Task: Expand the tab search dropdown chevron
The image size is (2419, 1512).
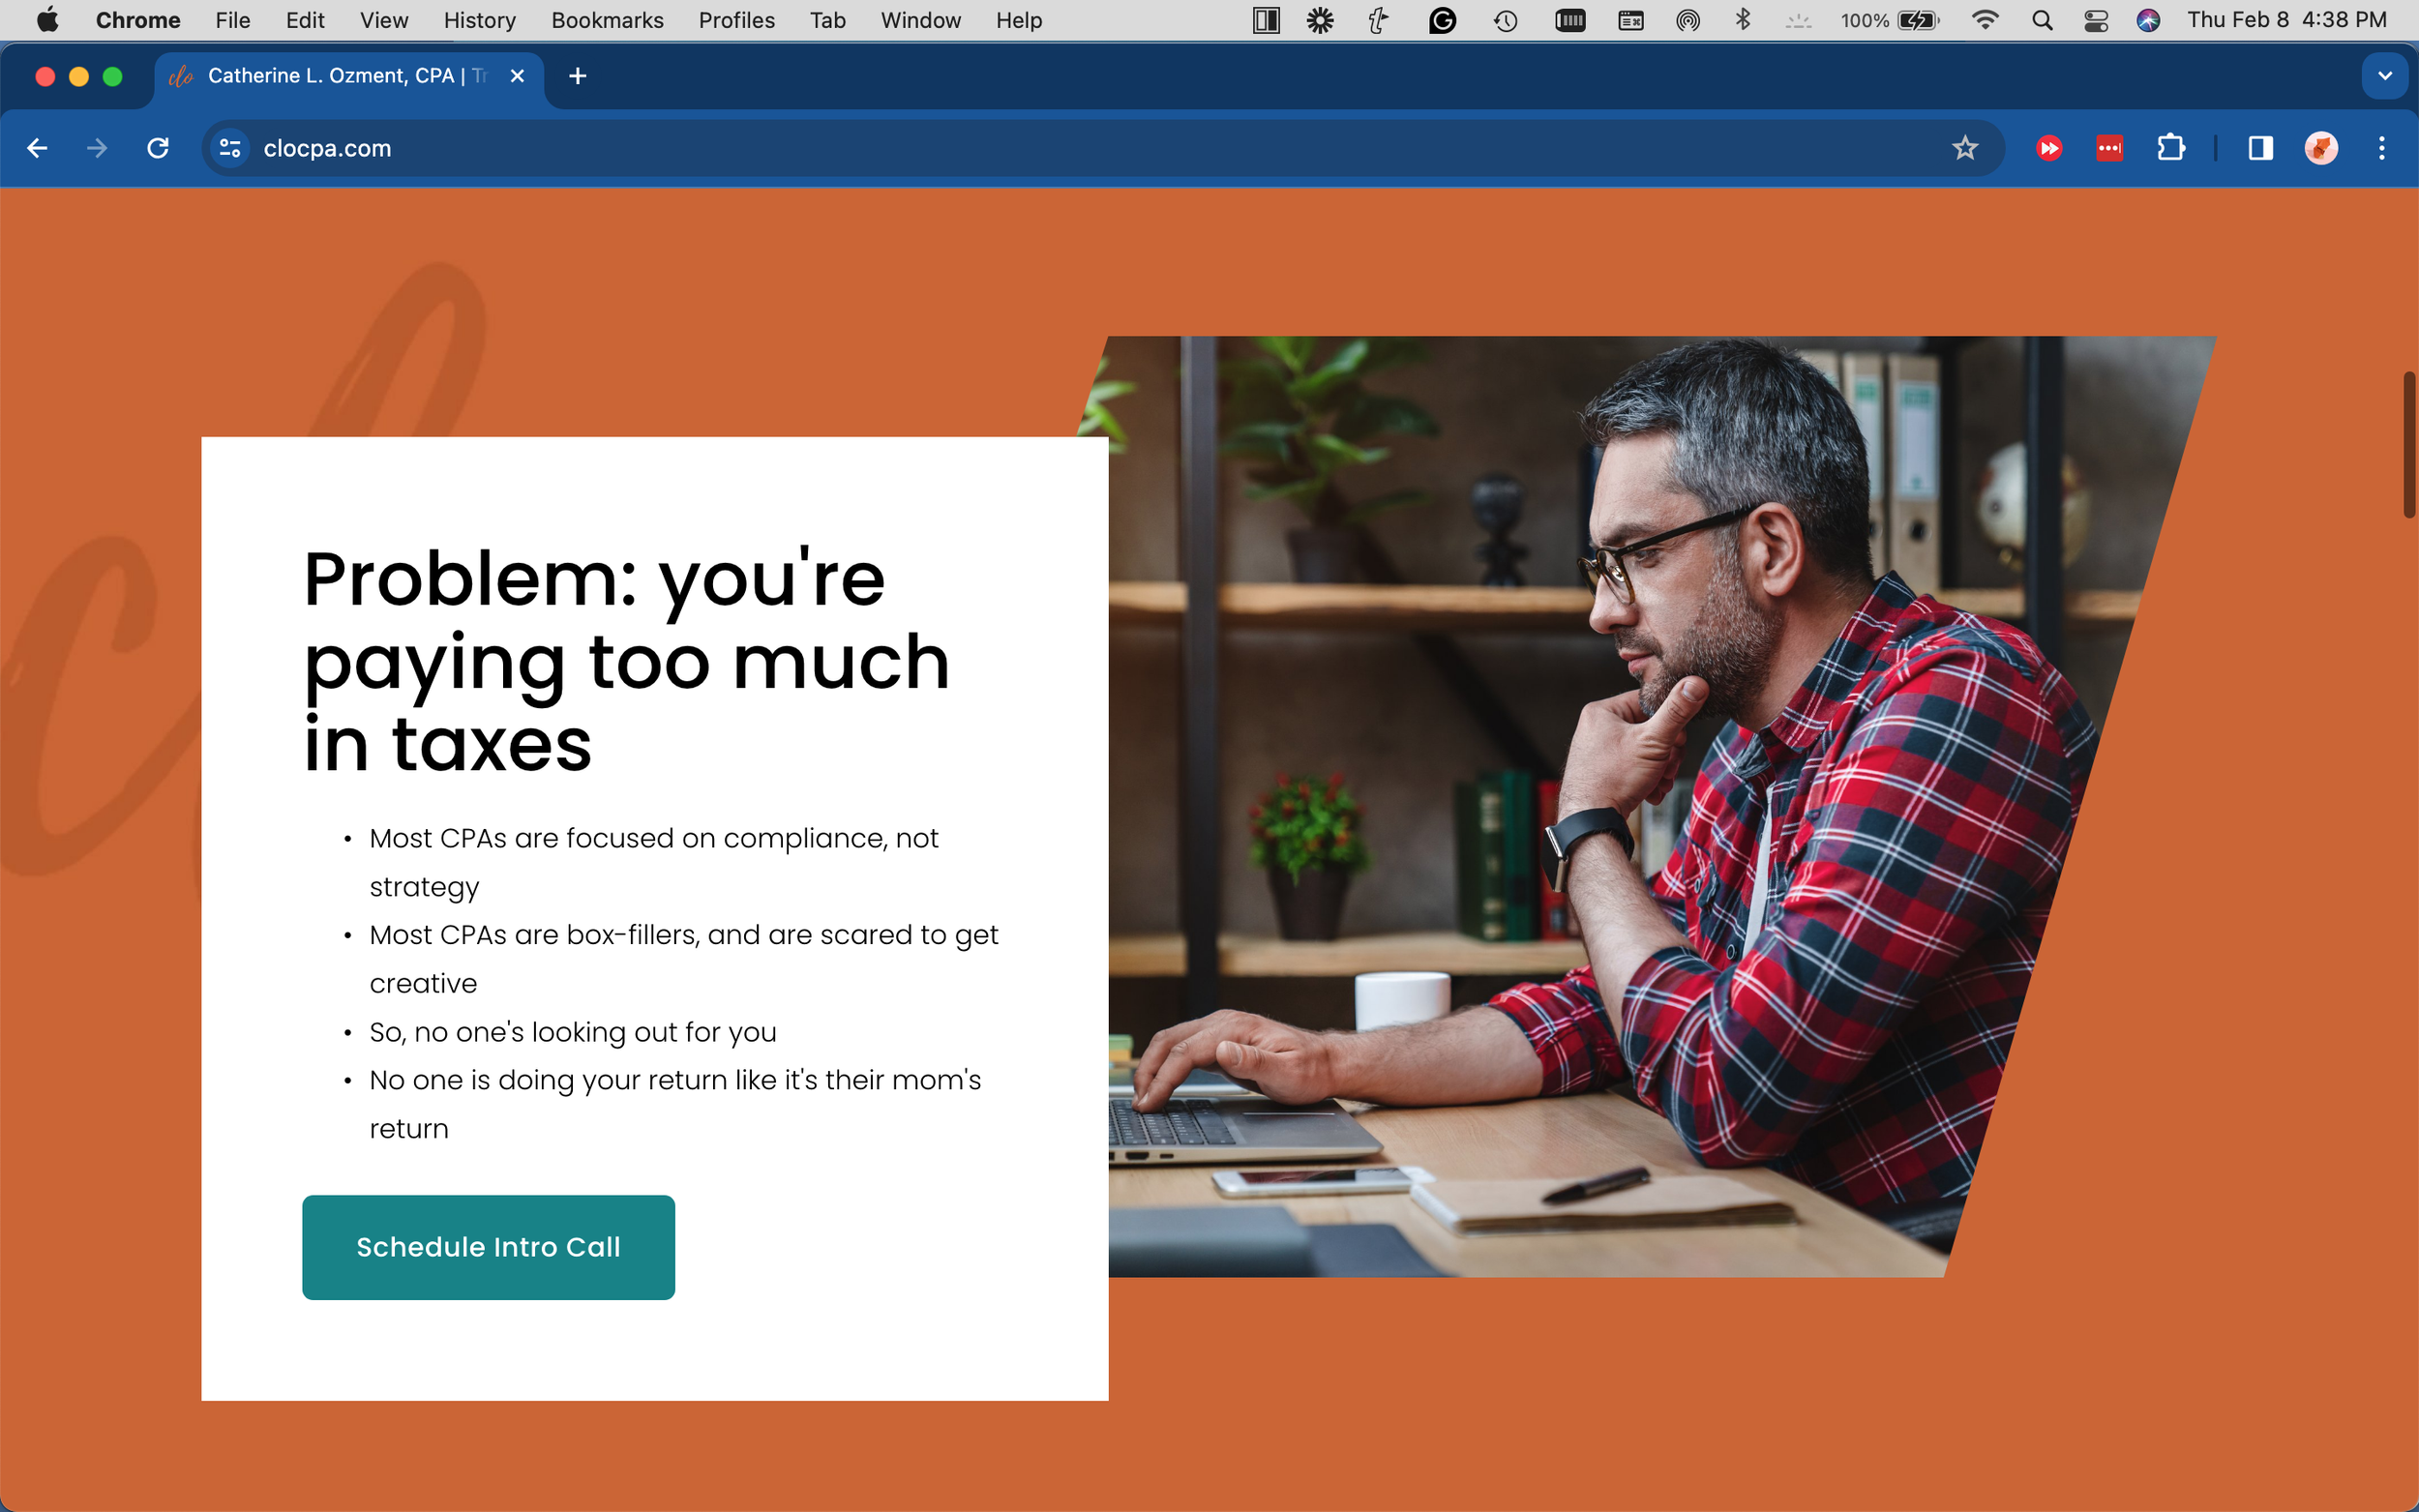Action: click(2385, 76)
